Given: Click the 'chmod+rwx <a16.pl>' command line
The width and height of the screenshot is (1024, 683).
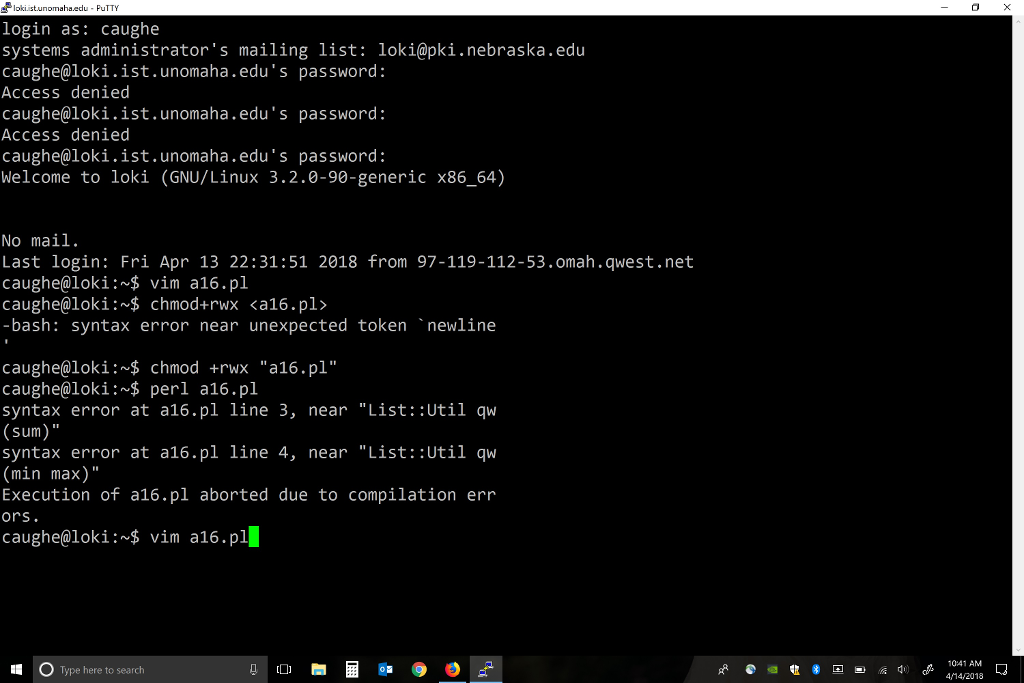Looking at the screenshot, I should (x=164, y=304).
